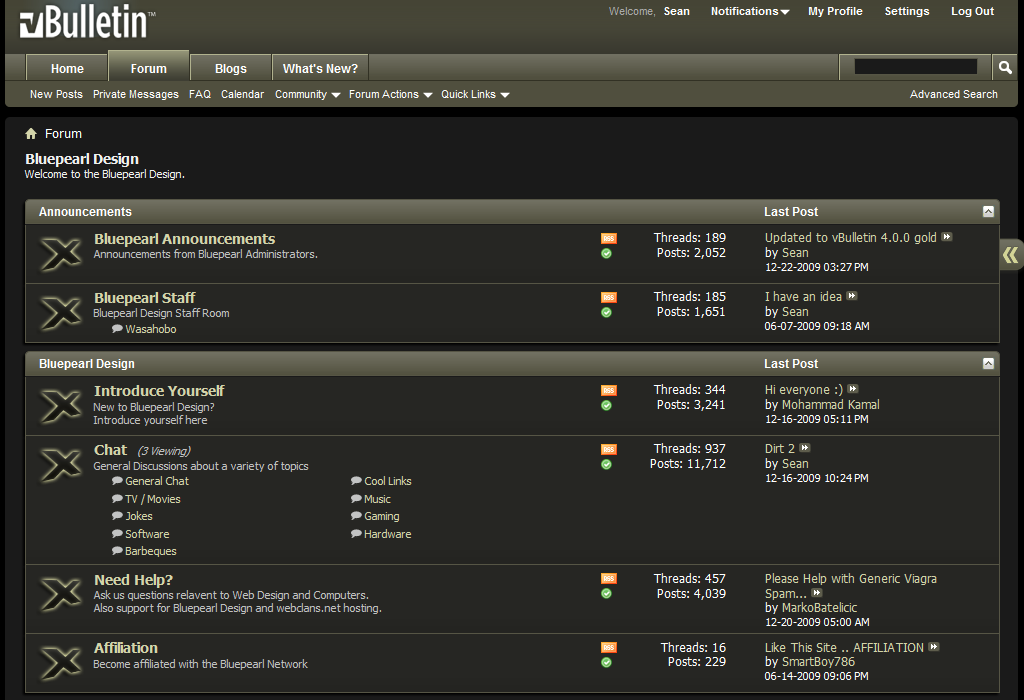The image size is (1024, 700).
Task: Click forum status icon beside Need Help?
Action: pos(61,594)
